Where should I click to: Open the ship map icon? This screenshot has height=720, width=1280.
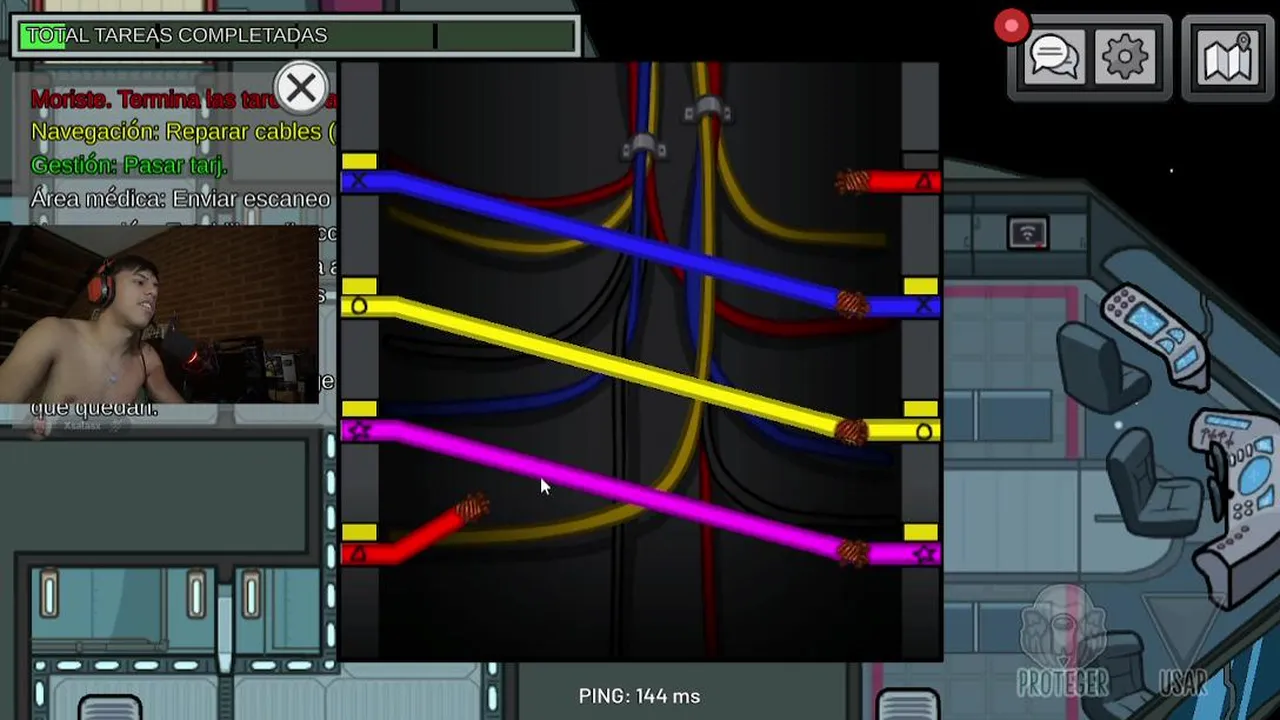(1228, 58)
